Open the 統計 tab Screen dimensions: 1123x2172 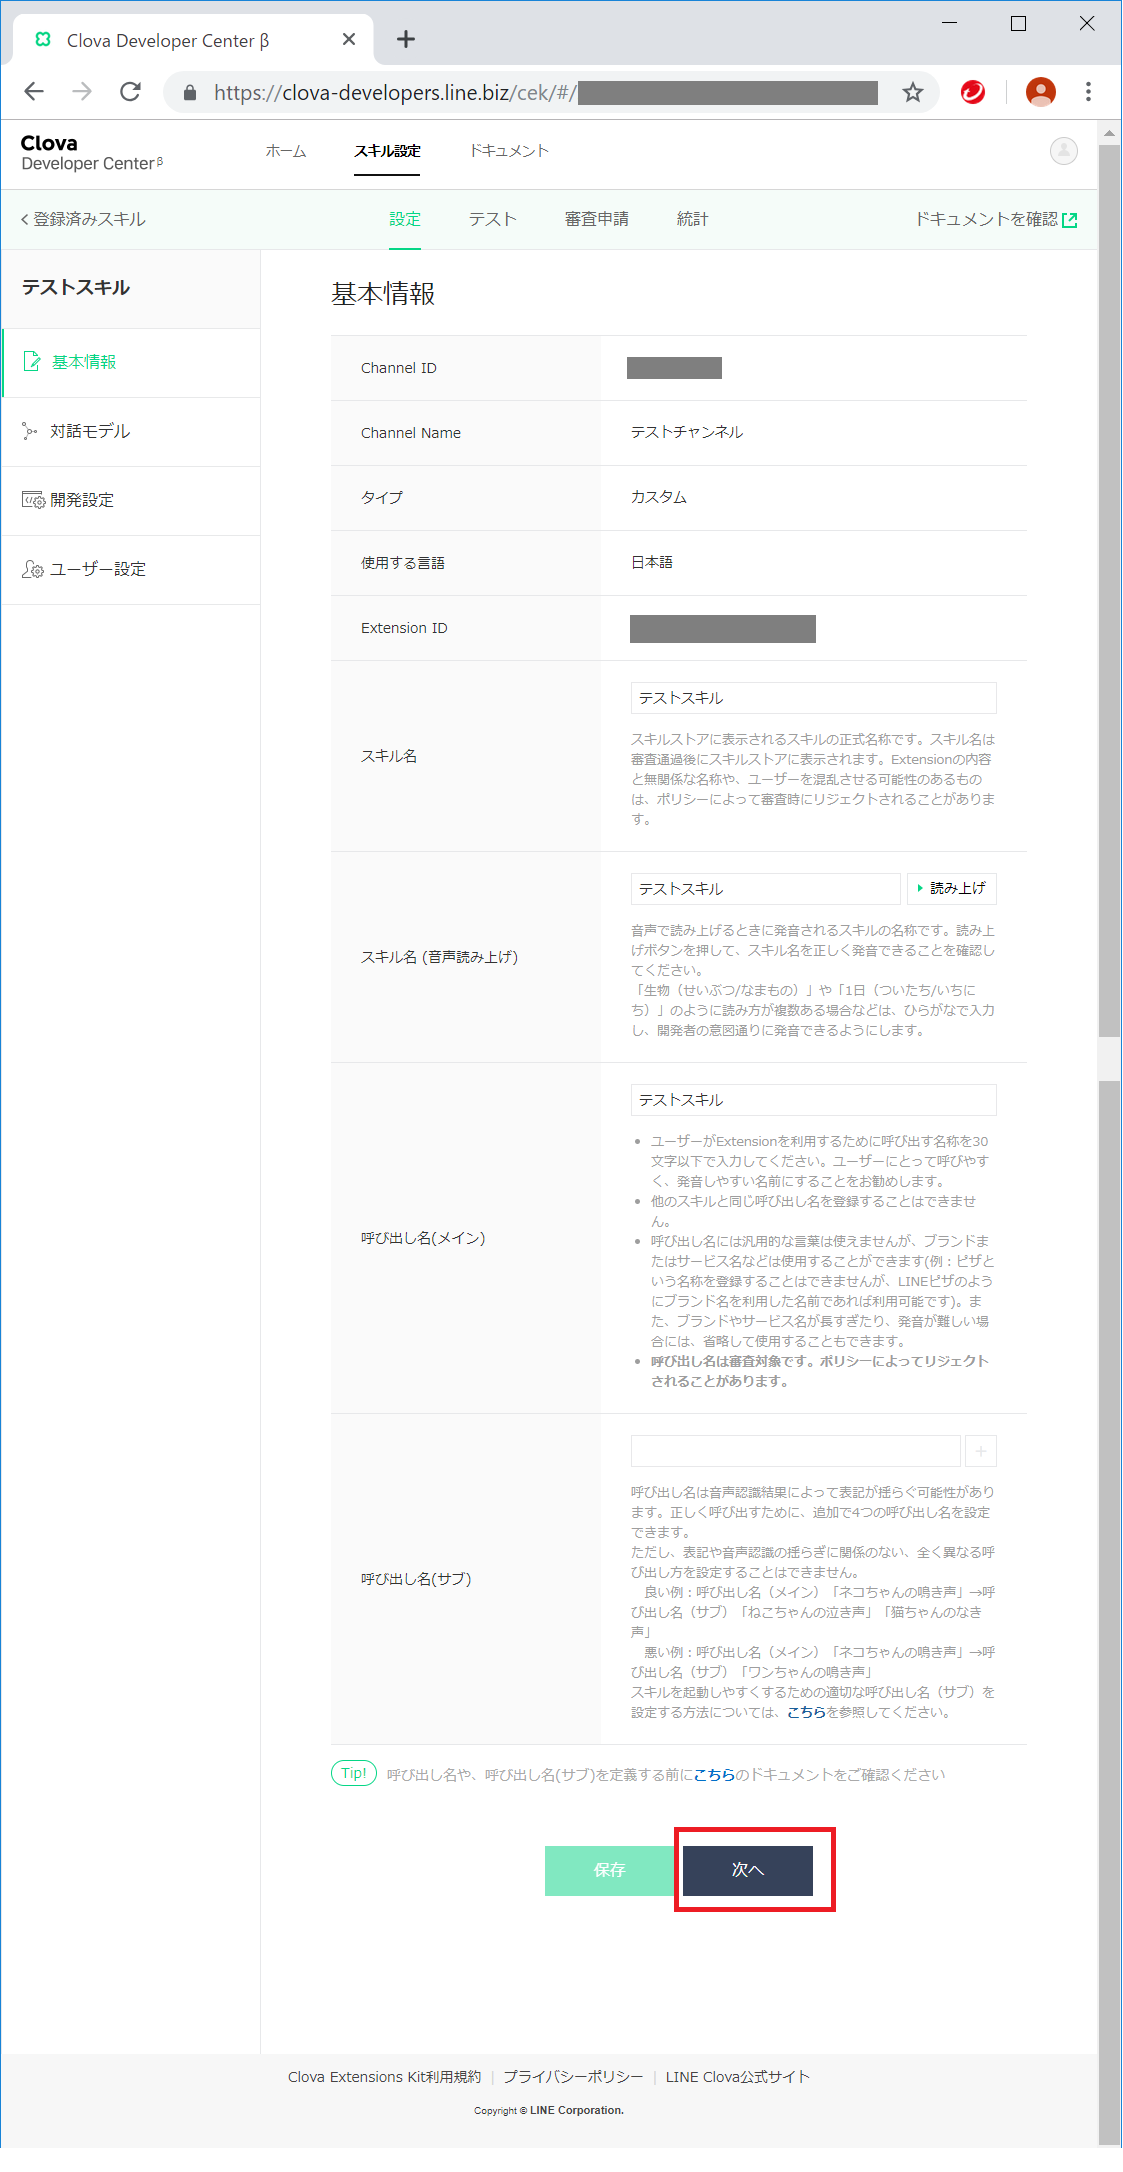[692, 220]
